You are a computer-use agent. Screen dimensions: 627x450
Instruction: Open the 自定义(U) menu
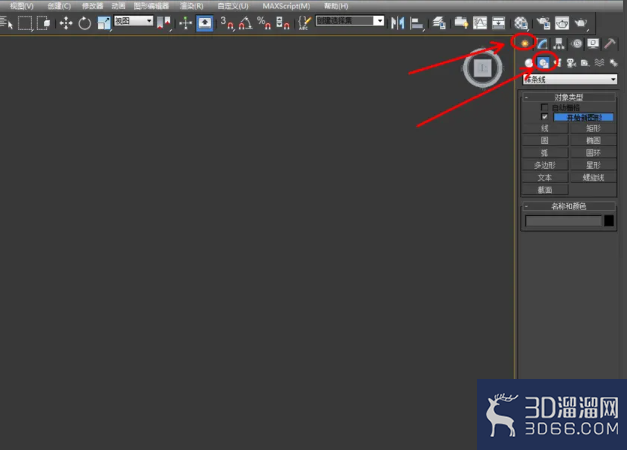[233, 6]
